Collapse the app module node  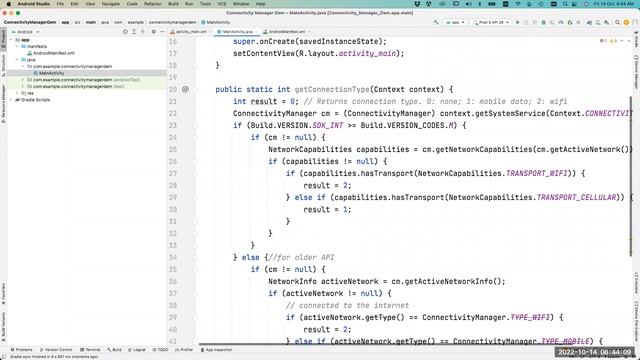click(x=11, y=40)
